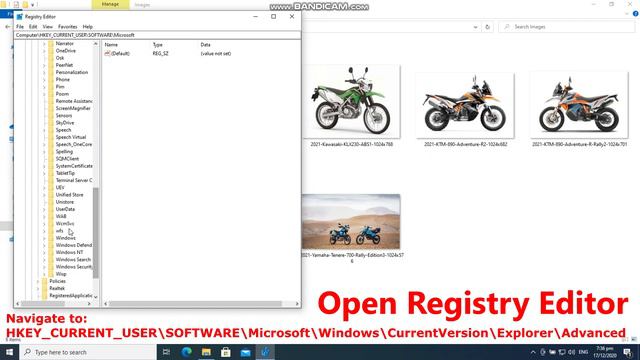The image size is (640, 360).
Task: Open Task View from the taskbar
Action: point(166,352)
